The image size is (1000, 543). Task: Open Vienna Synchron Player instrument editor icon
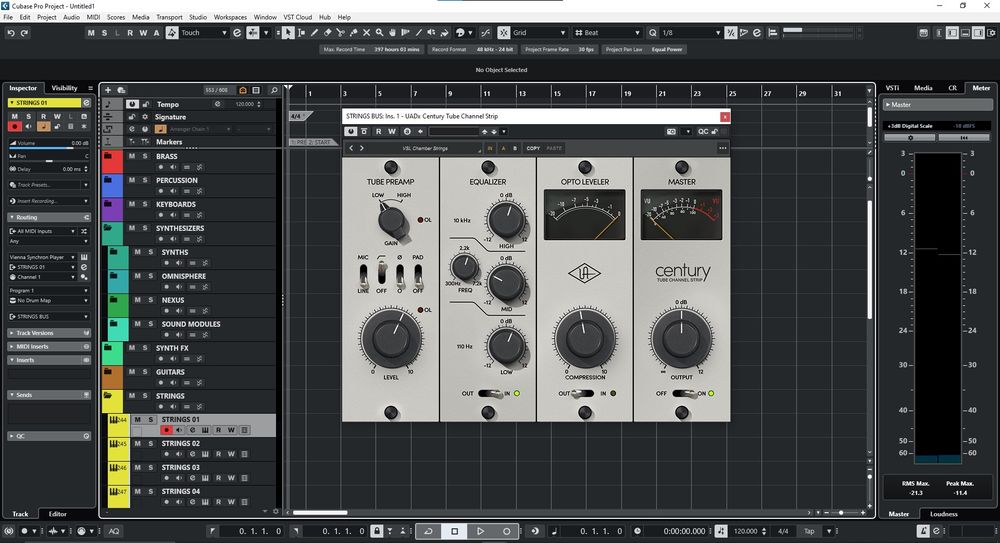click(x=84, y=257)
